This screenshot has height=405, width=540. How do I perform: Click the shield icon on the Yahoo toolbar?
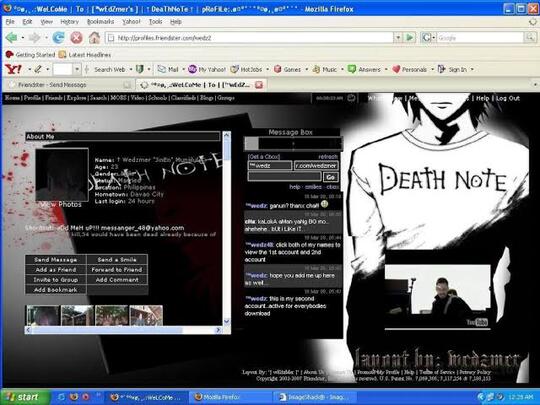click(139, 70)
